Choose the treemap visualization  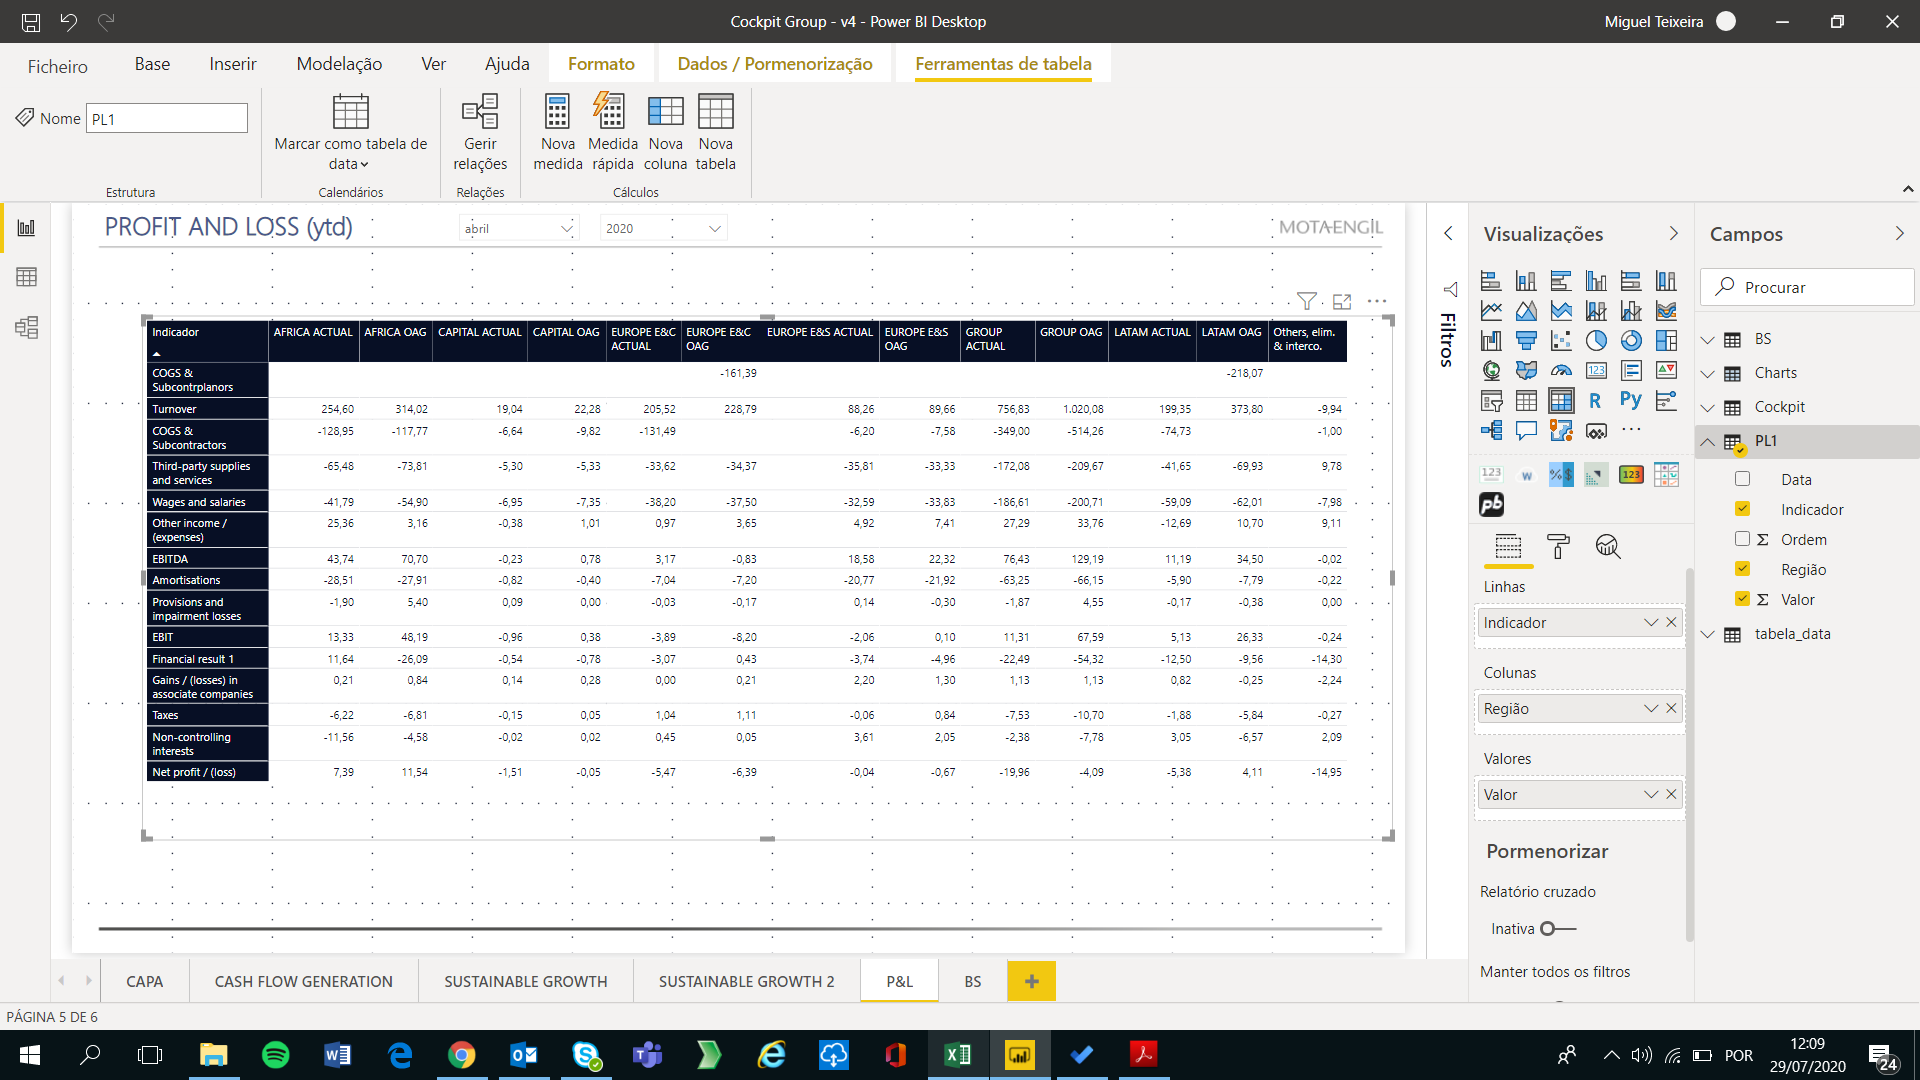[x=1666, y=341]
